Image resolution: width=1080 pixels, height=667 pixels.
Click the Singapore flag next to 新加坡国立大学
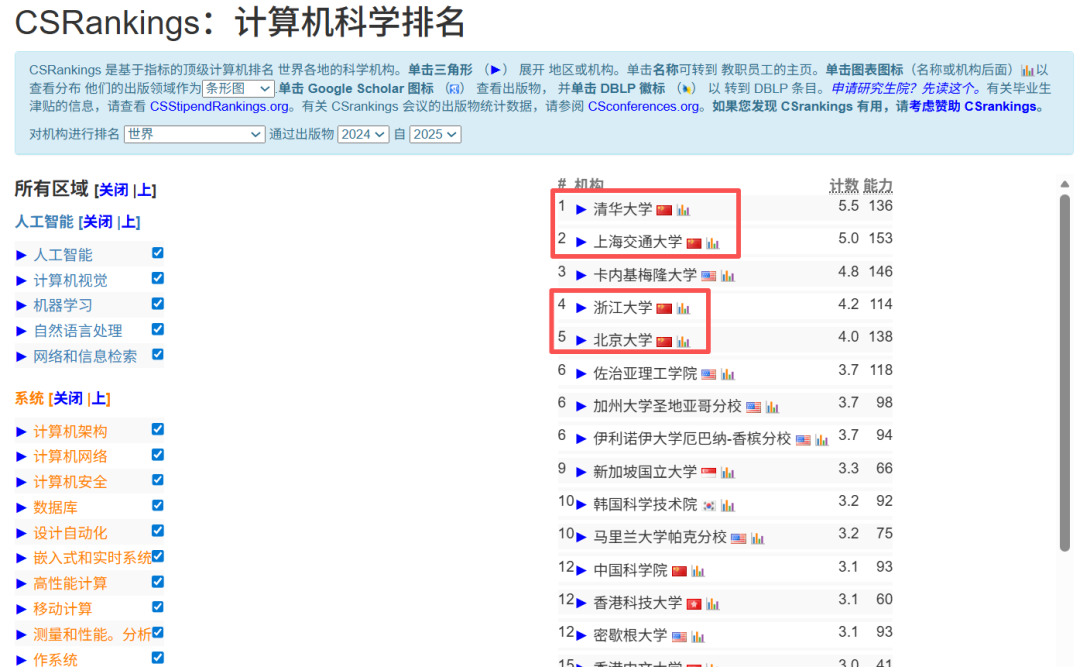click(709, 473)
